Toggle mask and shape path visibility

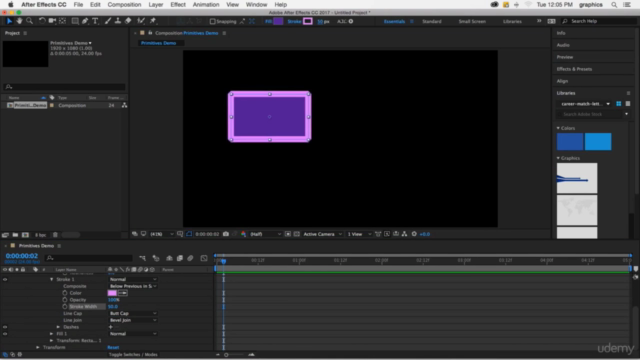pos(189,234)
